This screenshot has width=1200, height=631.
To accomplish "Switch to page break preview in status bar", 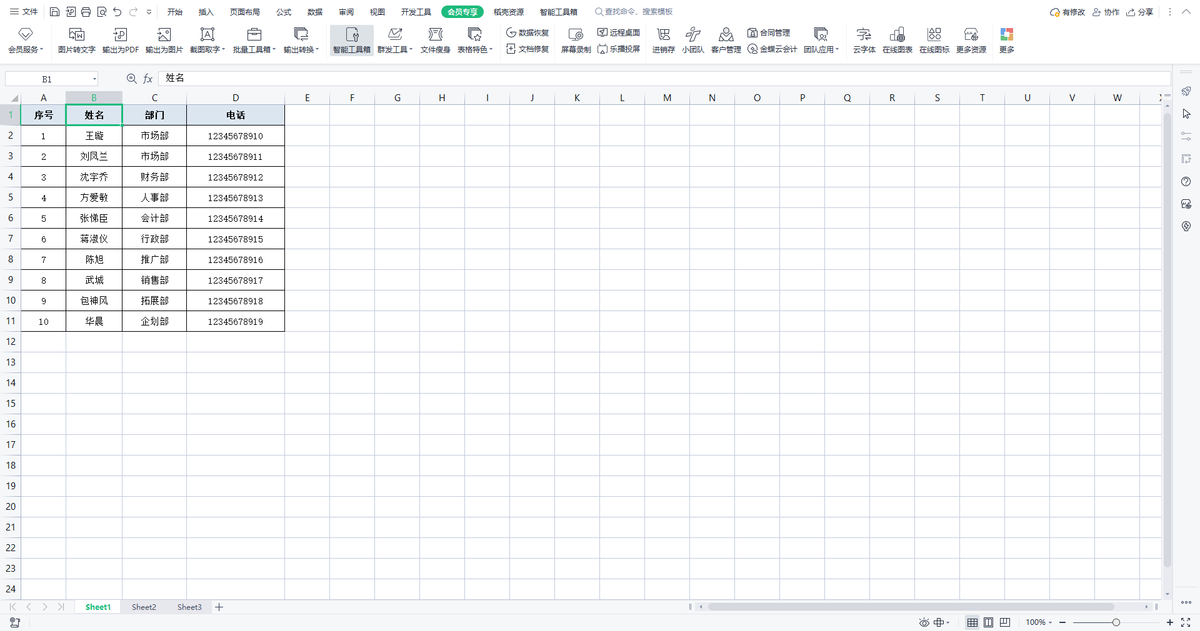I will pos(1006,622).
